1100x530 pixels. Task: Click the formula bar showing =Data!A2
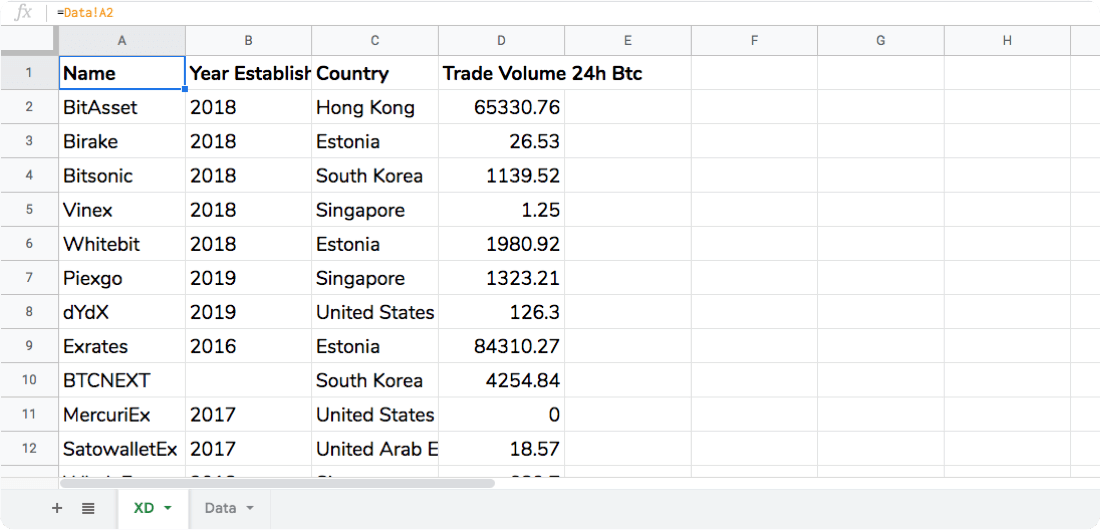point(575,13)
